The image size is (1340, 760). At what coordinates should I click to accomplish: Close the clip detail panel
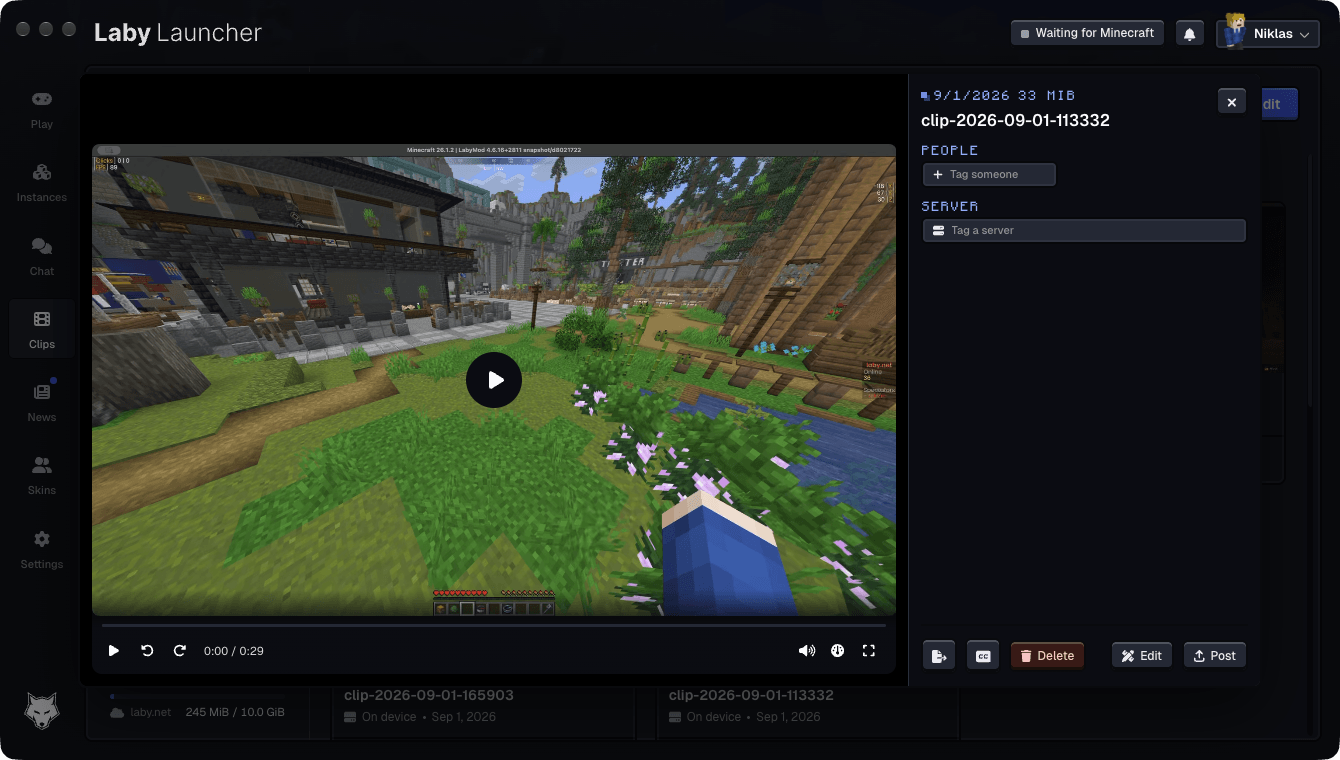pyautogui.click(x=1232, y=102)
